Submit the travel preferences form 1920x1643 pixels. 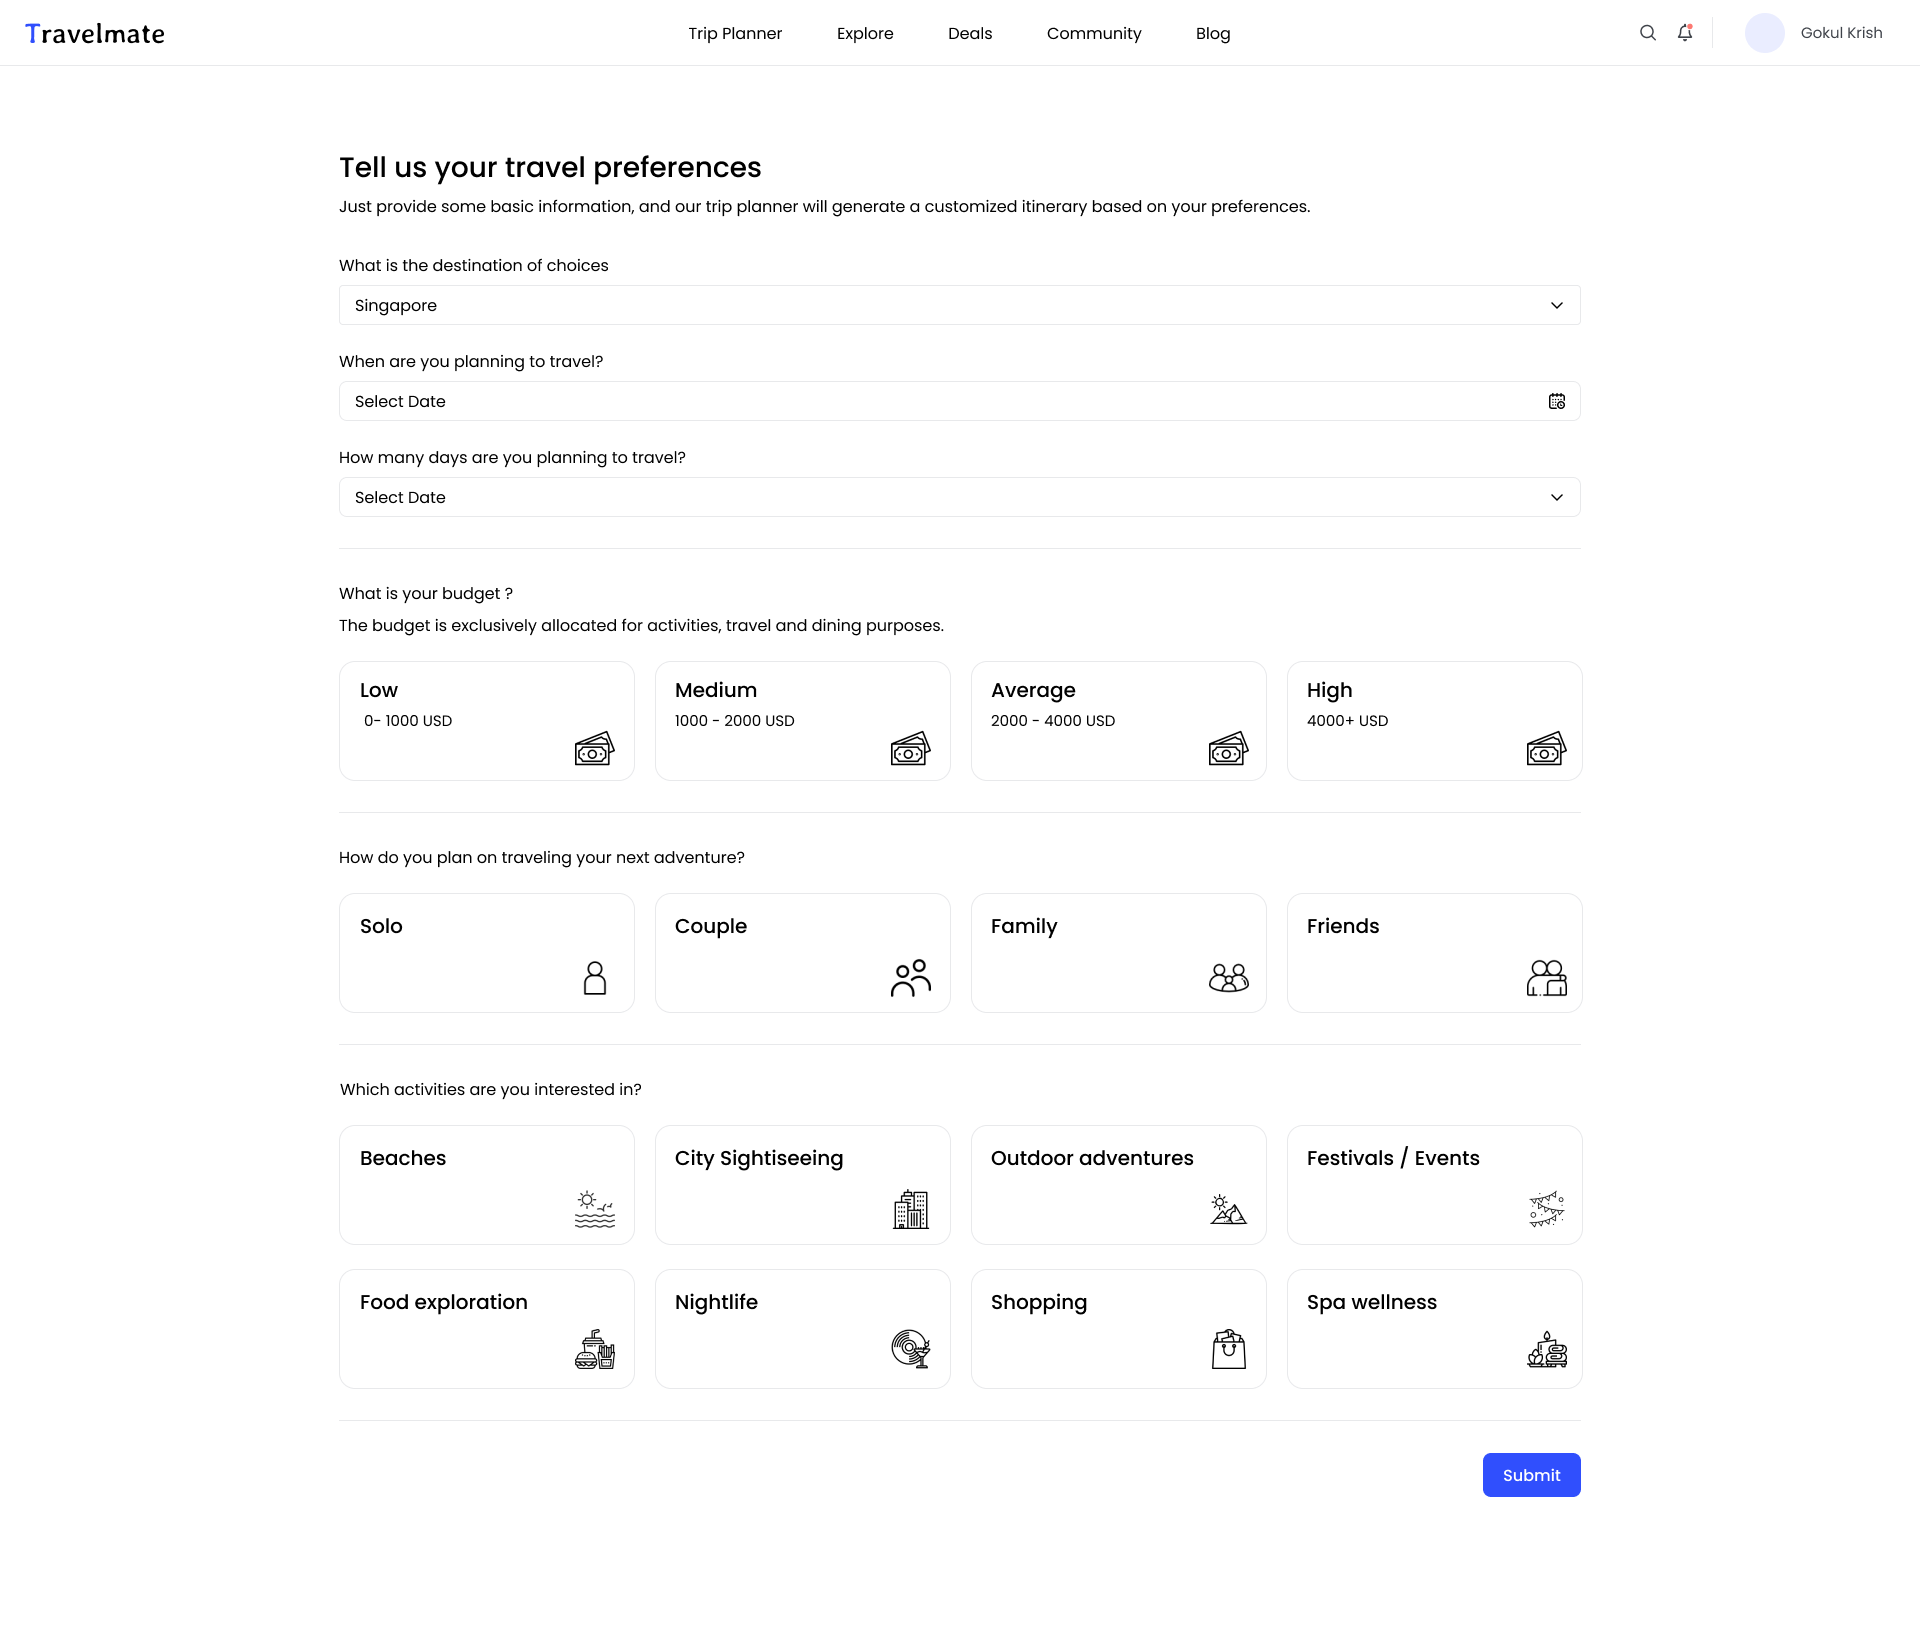(1532, 1475)
